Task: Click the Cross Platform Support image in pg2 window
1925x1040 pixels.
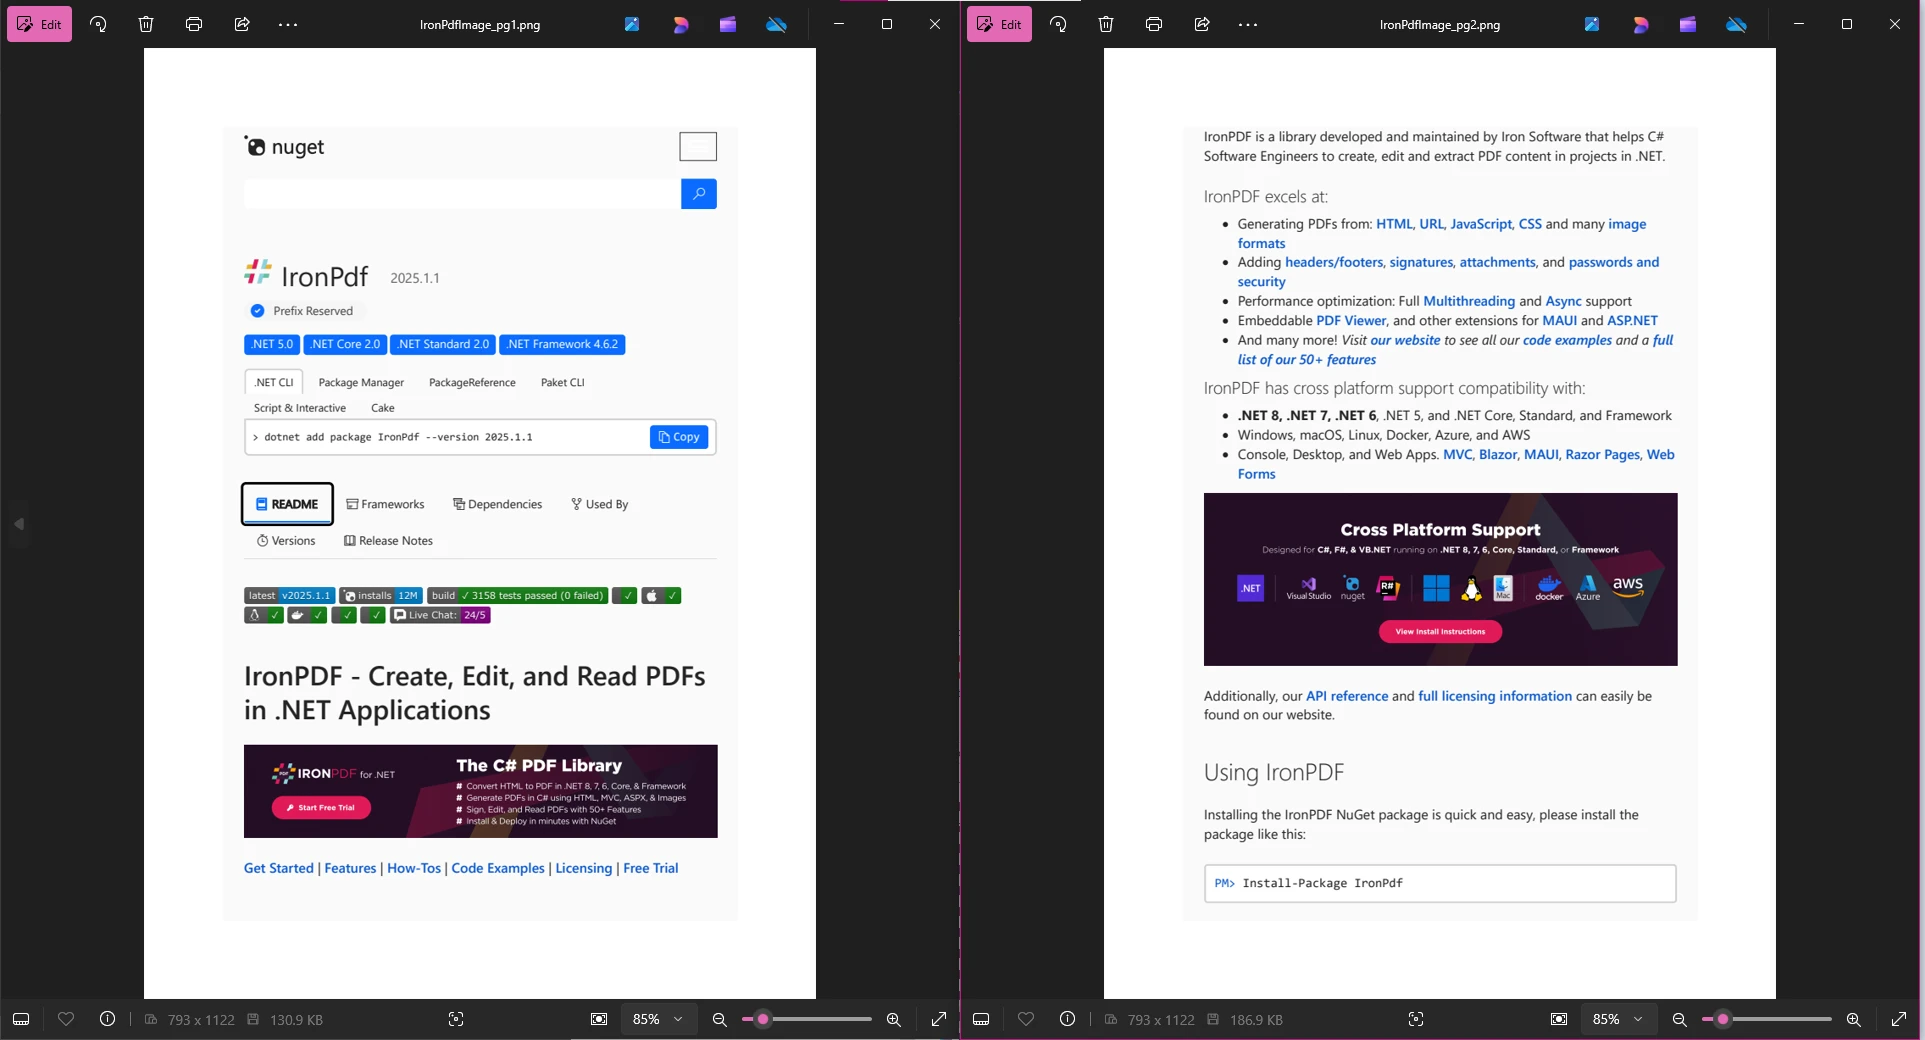Action: point(1440,579)
